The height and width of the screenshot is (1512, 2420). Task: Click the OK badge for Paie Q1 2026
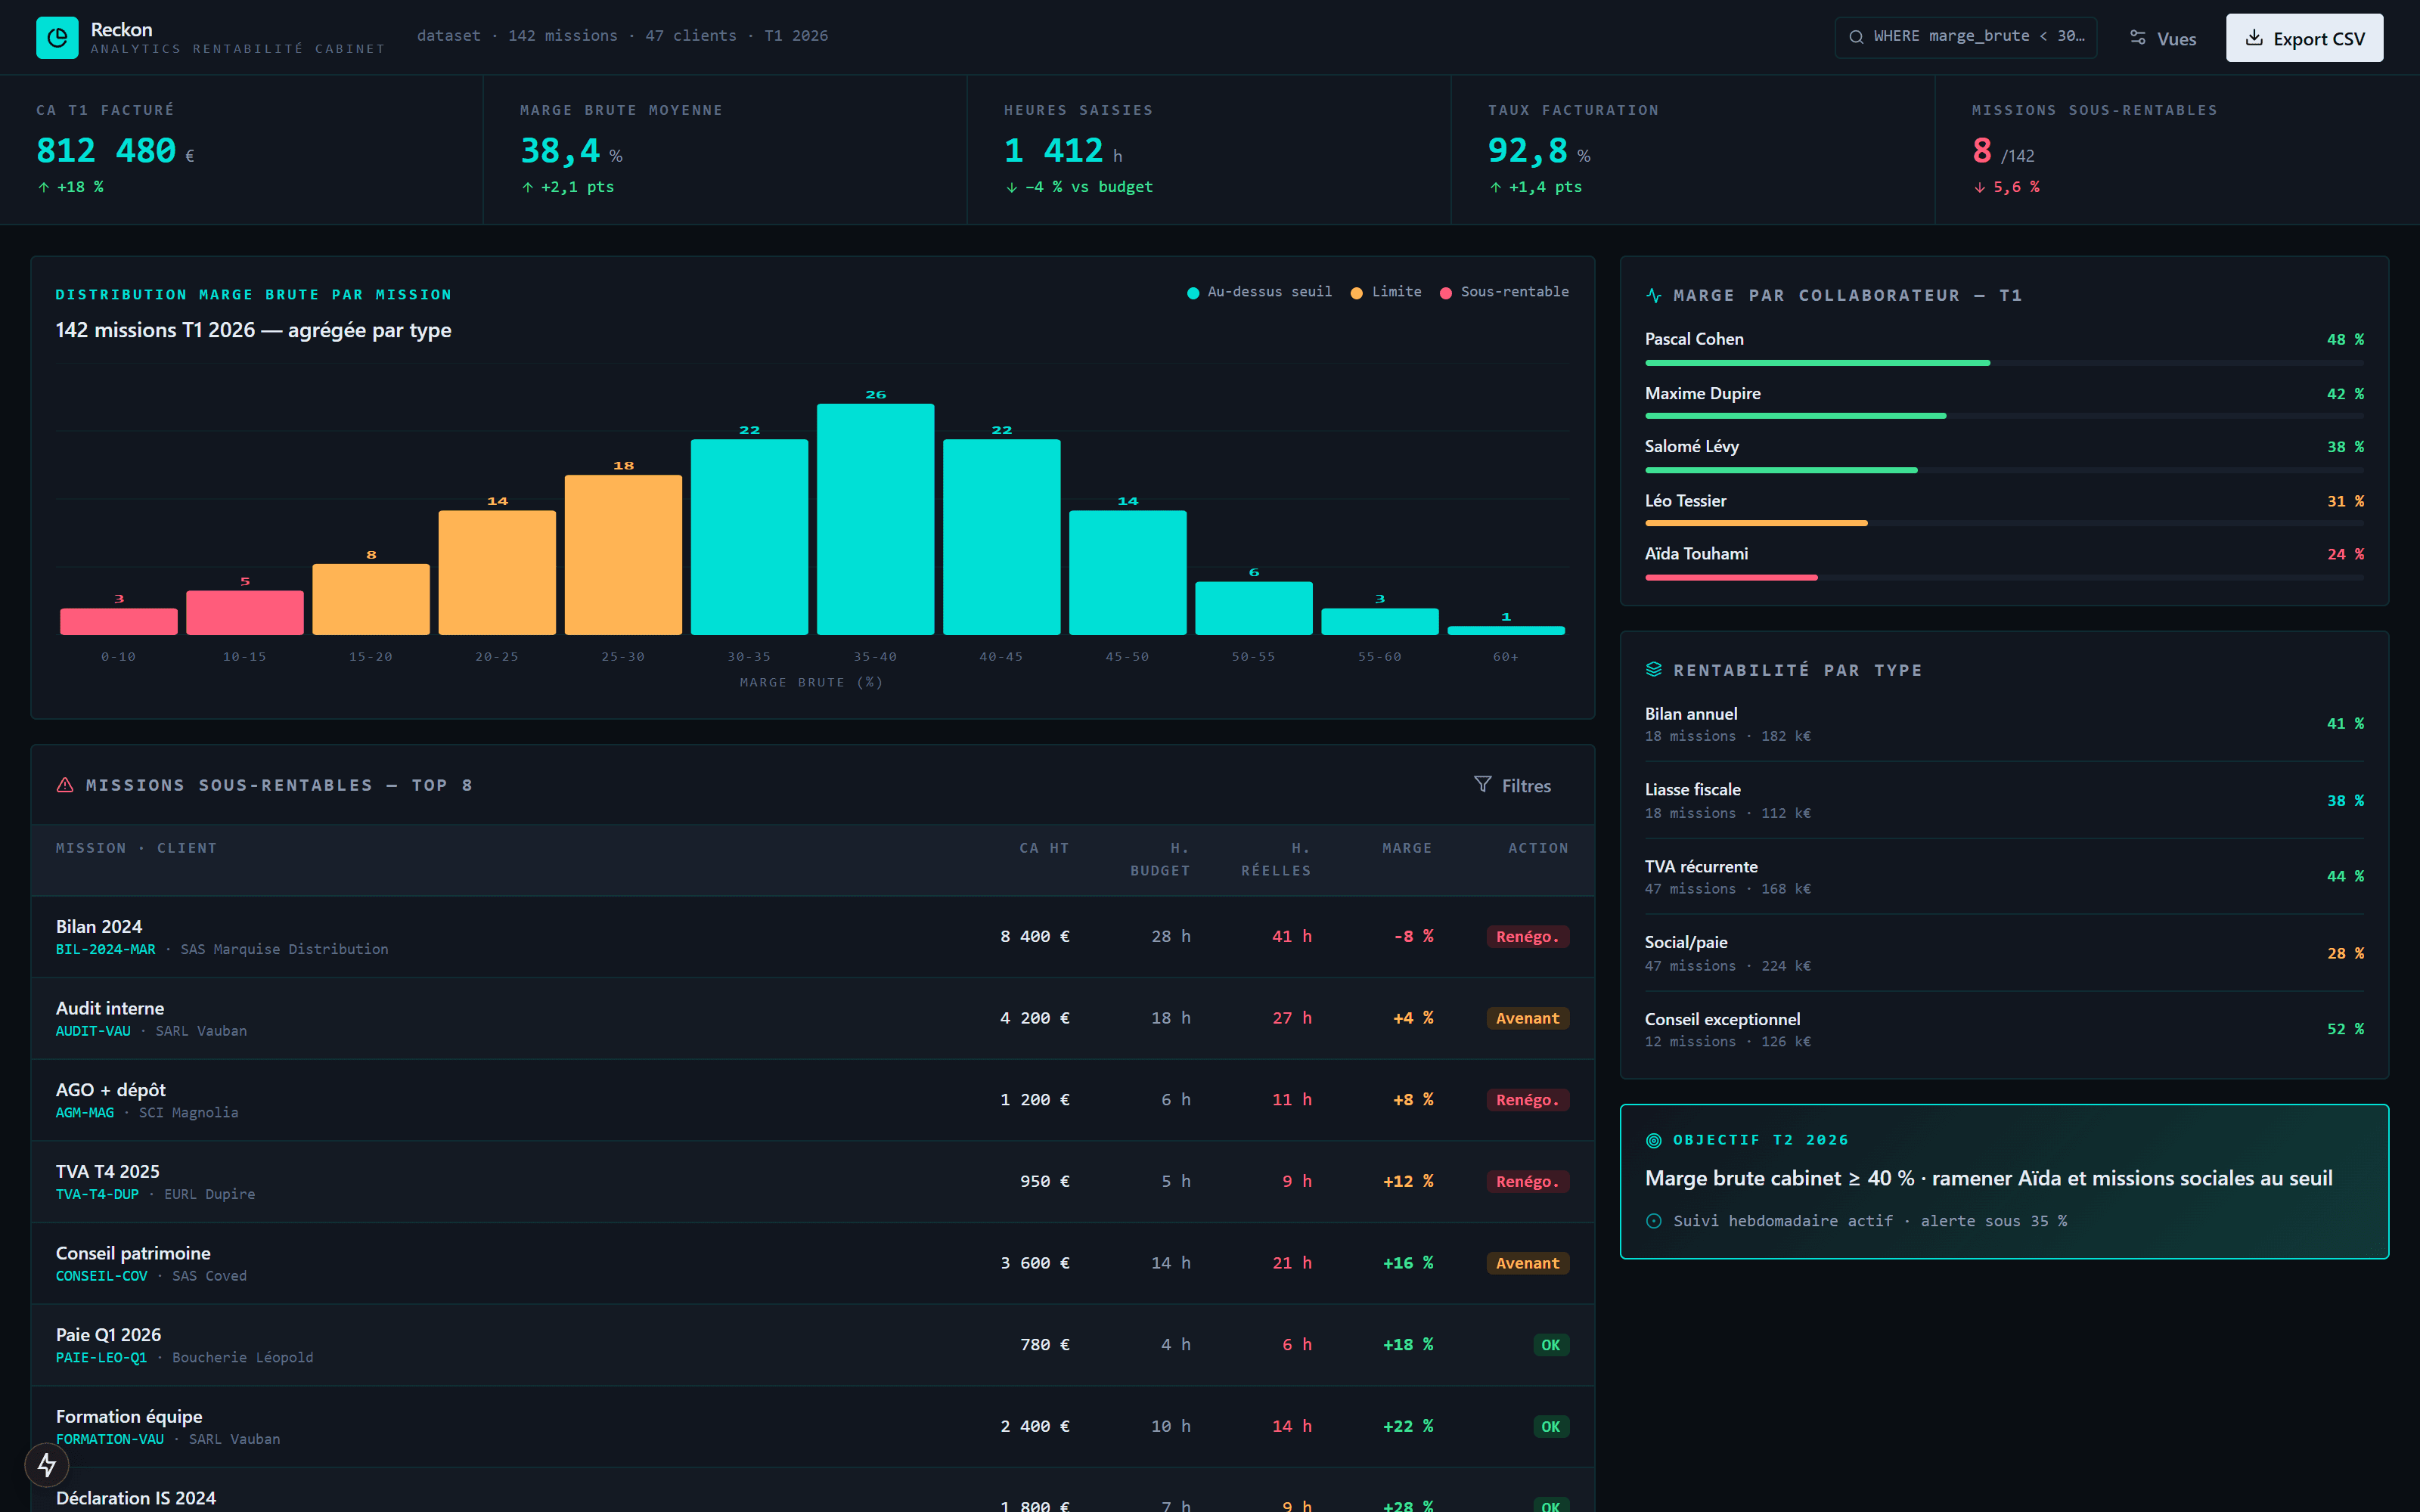click(x=1550, y=1345)
